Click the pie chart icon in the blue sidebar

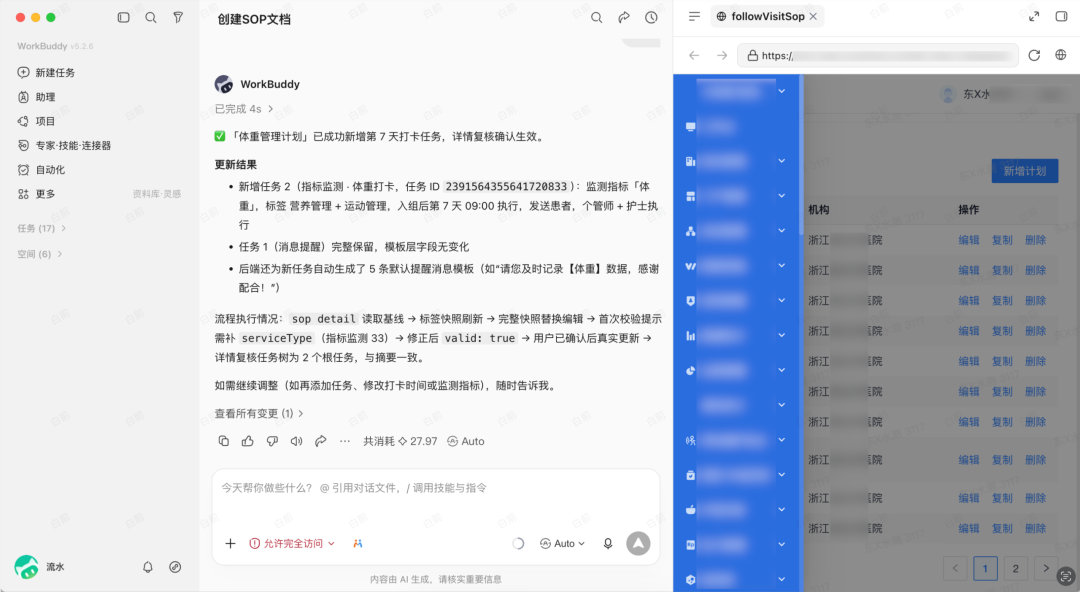pyautogui.click(x=690, y=371)
